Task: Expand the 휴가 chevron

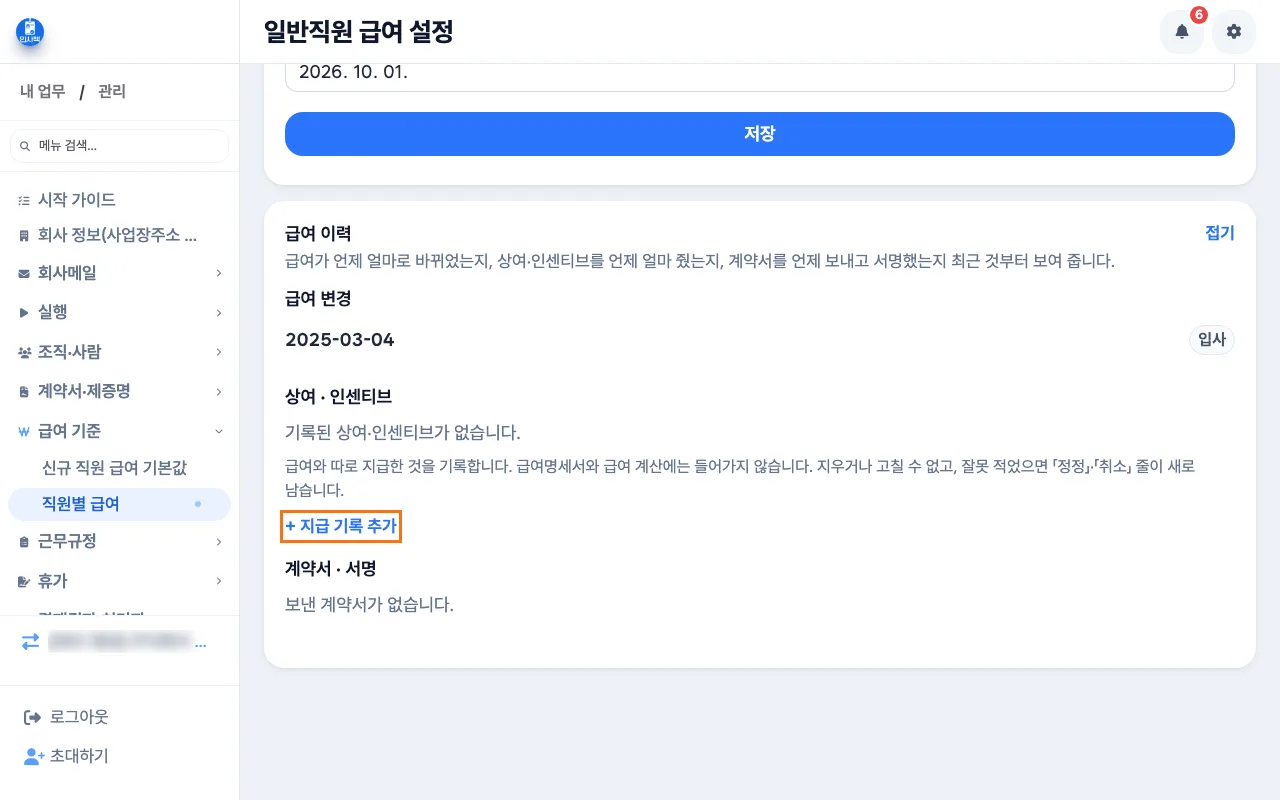Action: tap(218, 581)
